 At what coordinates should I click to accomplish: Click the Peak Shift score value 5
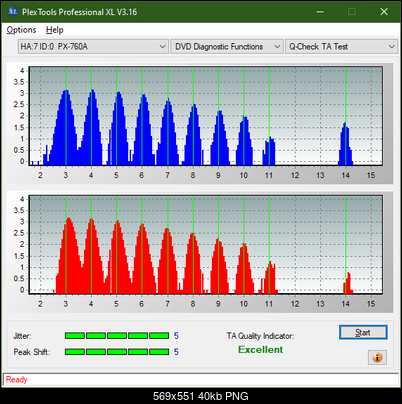[x=176, y=352]
